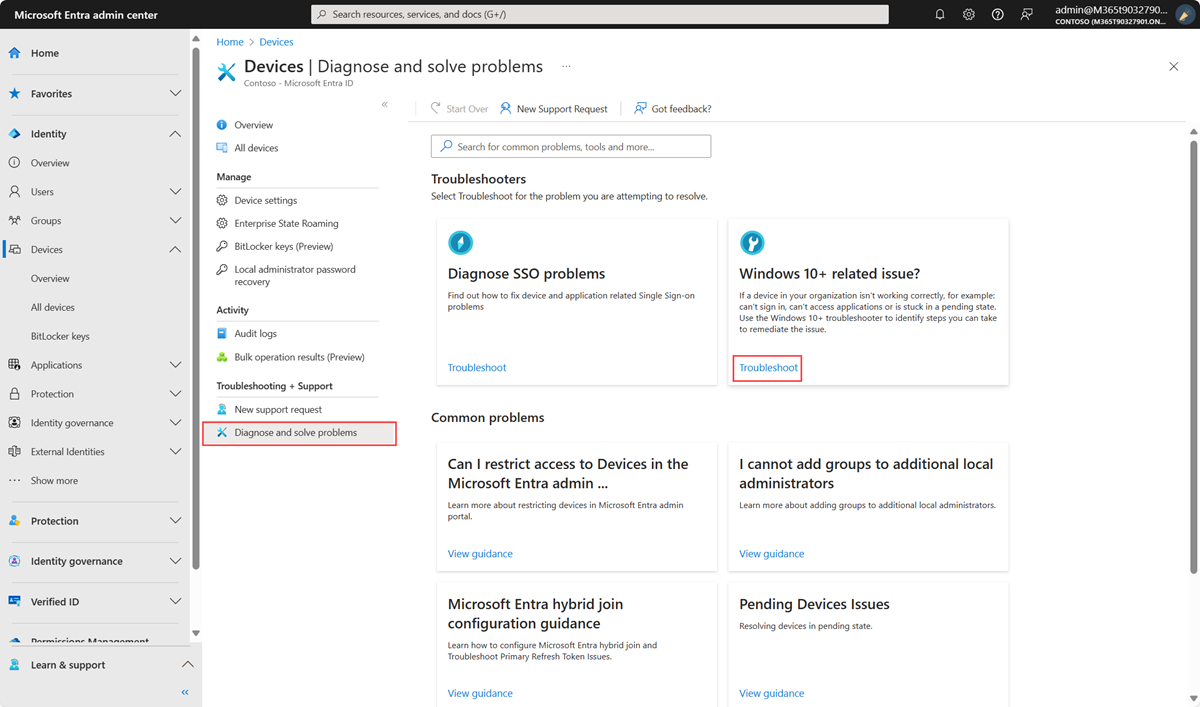Open help question mark icon
The width and height of the screenshot is (1200, 707).
998,15
